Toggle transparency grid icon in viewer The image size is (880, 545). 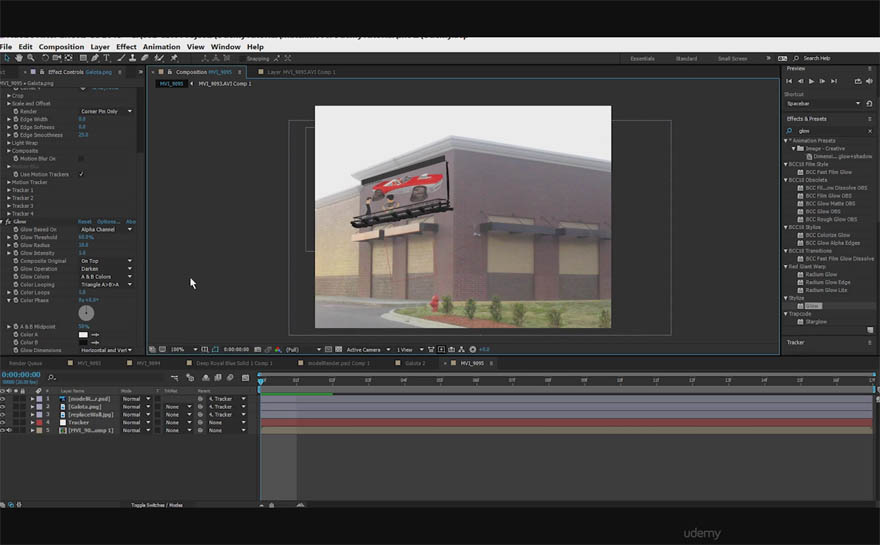pos(338,349)
